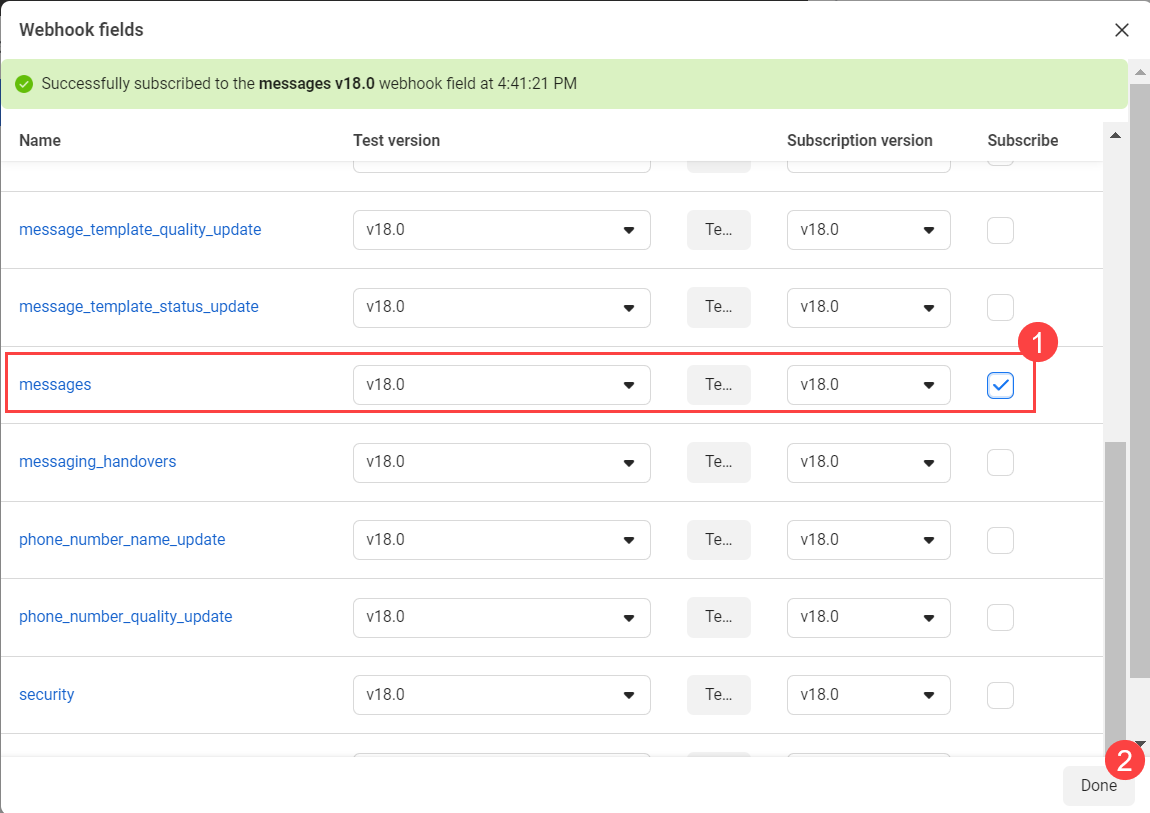Subscribe to messaging_handovers

tap(1000, 462)
